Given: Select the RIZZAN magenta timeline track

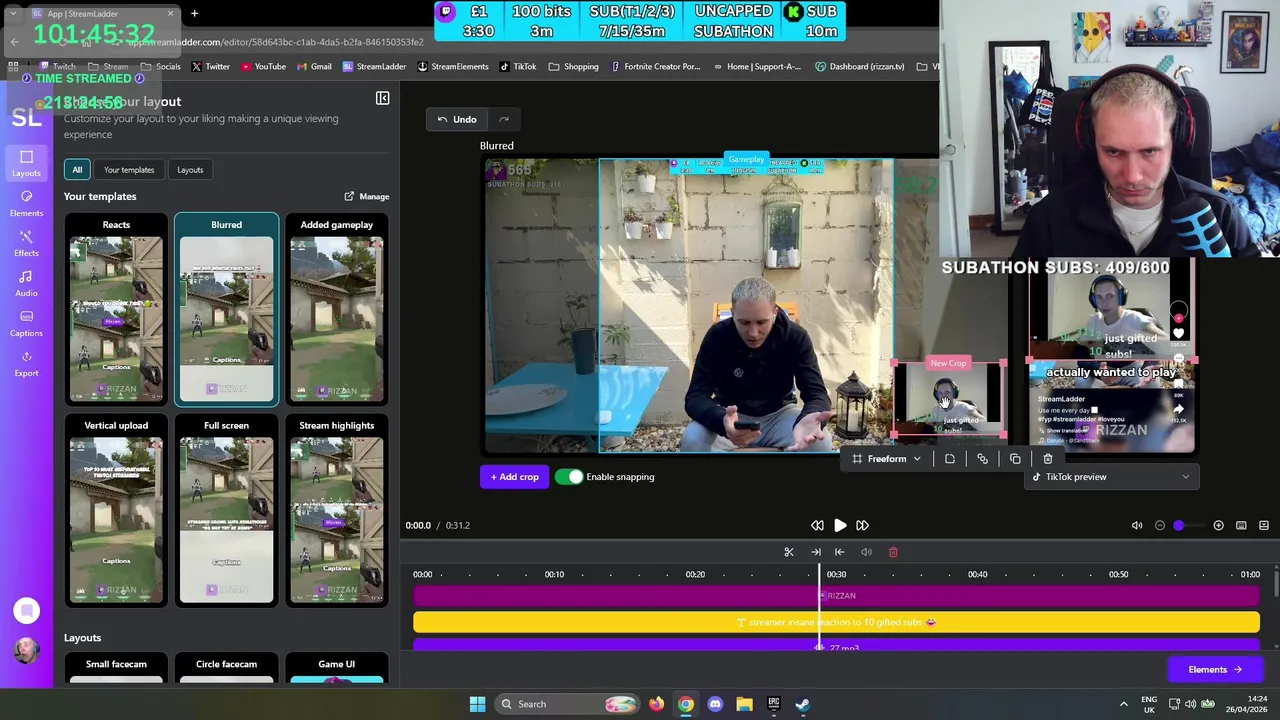Looking at the screenshot, I should click(836, 596).
